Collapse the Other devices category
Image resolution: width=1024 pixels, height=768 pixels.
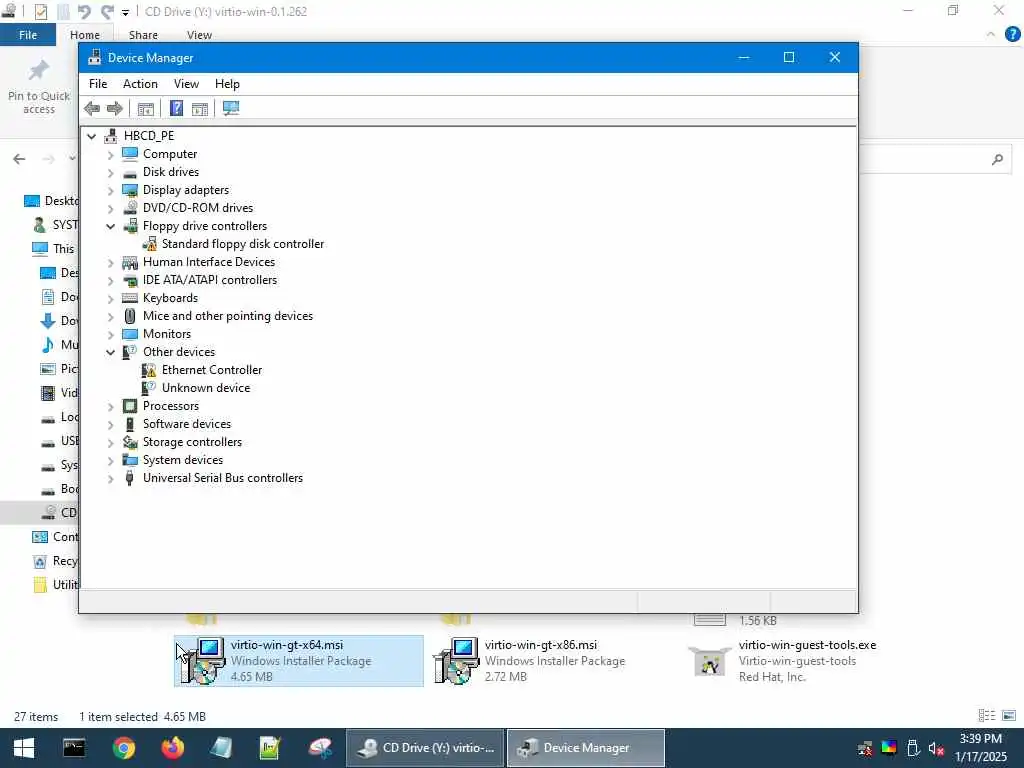[110, 352]
